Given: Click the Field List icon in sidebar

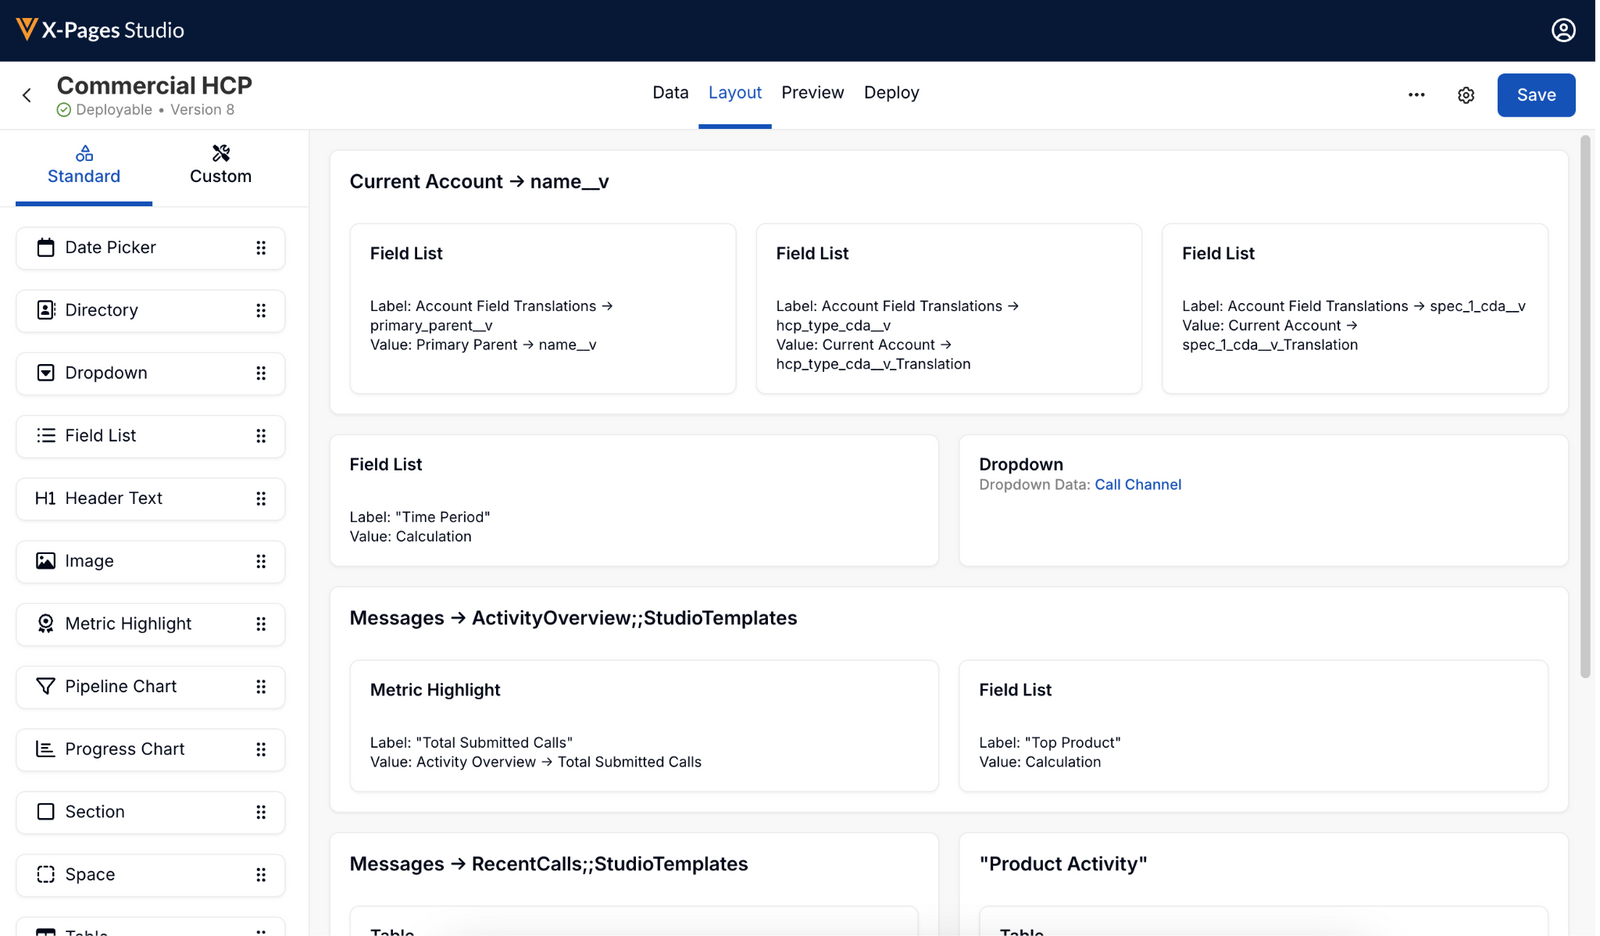Looking at the screenshot, I should click(x=45, y=435).
